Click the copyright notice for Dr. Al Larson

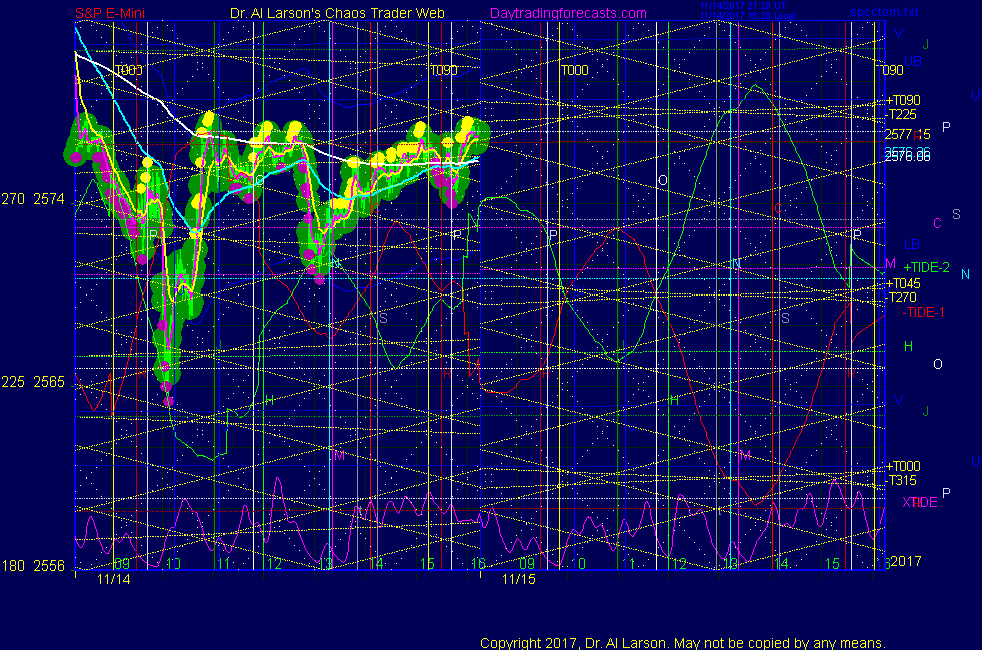coord(683,642)
